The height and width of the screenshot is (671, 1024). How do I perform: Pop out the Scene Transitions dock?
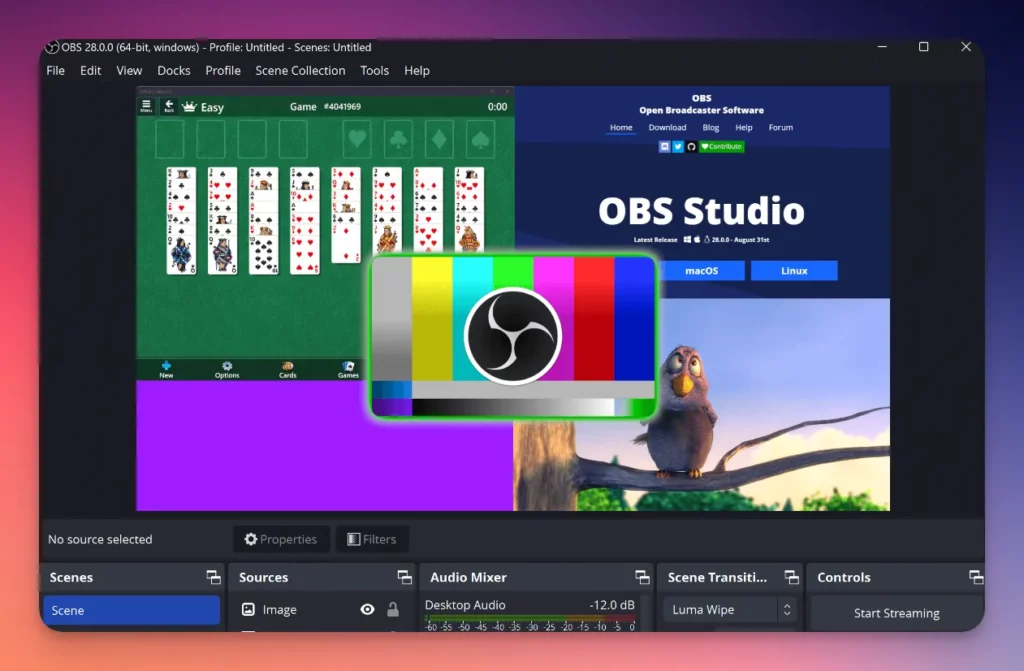[x=791, y=576]
